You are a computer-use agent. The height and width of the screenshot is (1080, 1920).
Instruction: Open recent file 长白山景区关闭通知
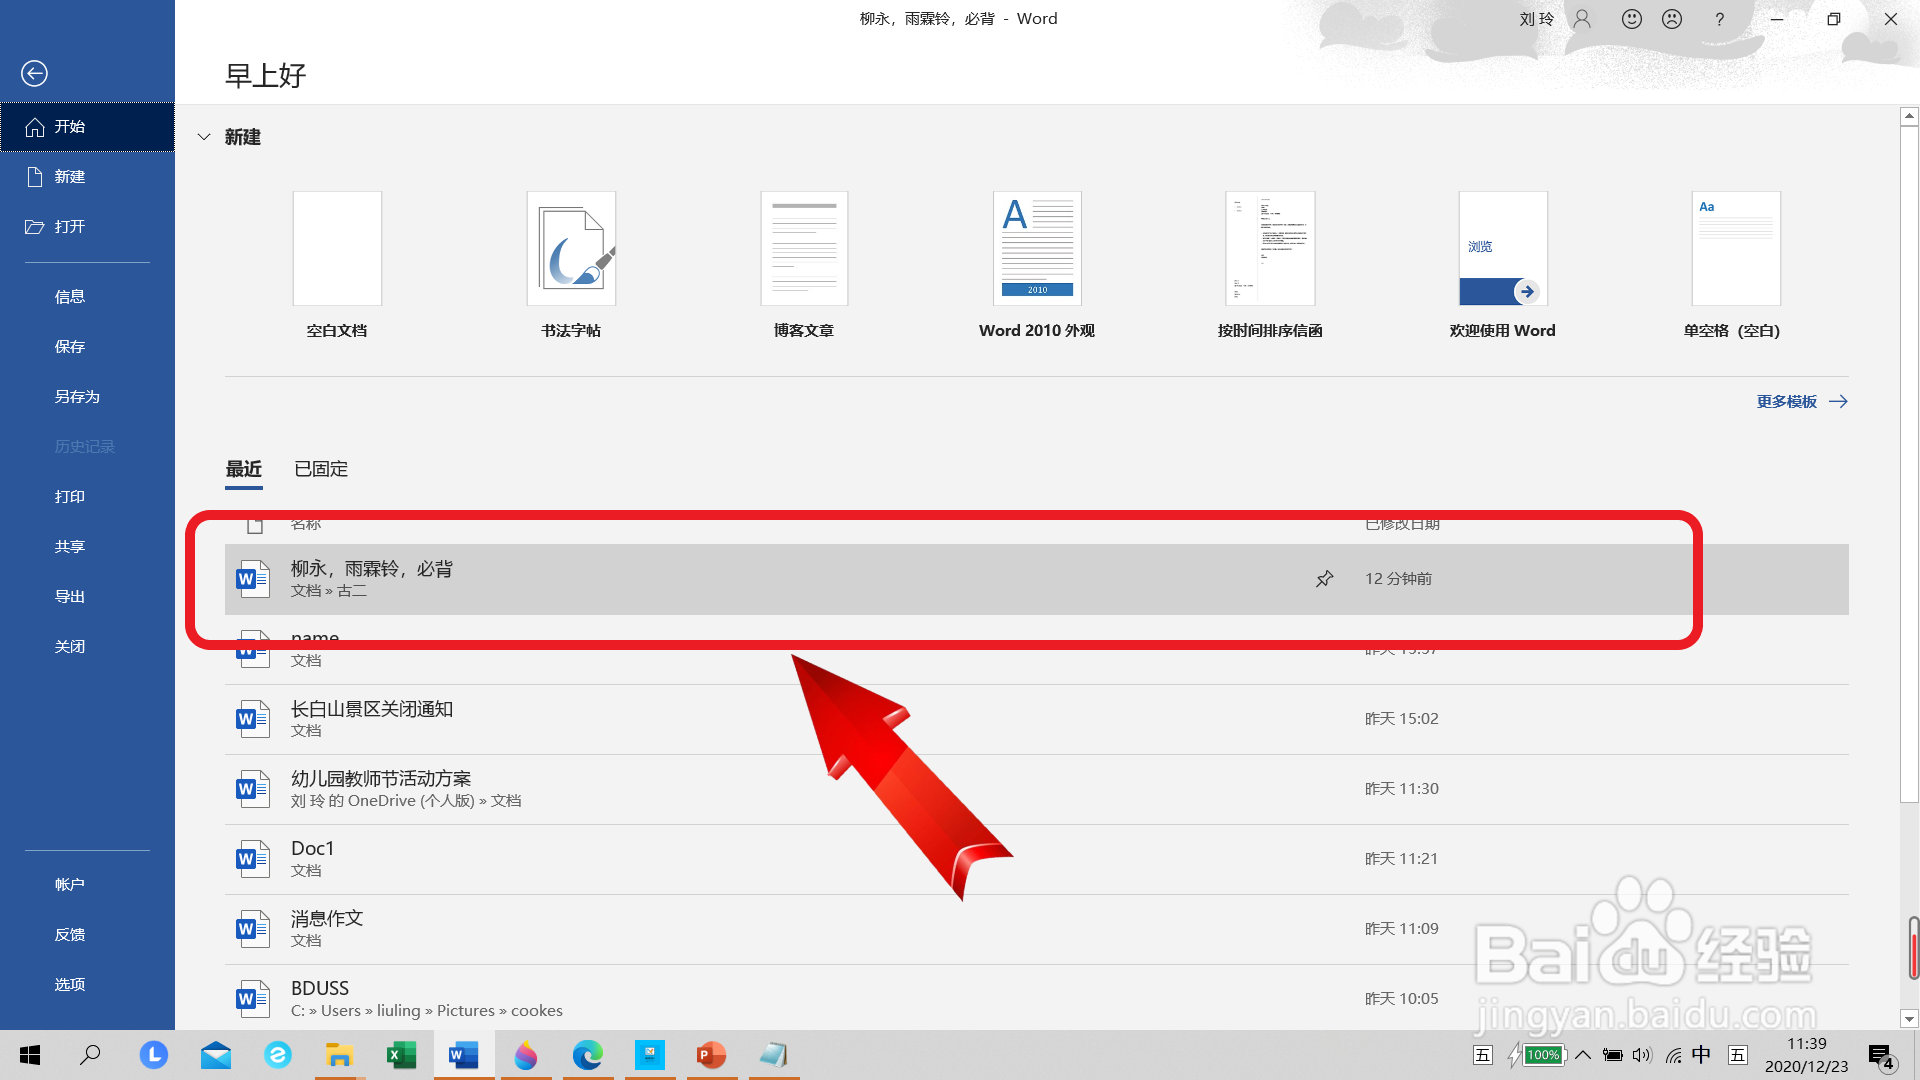point(1036,719)
